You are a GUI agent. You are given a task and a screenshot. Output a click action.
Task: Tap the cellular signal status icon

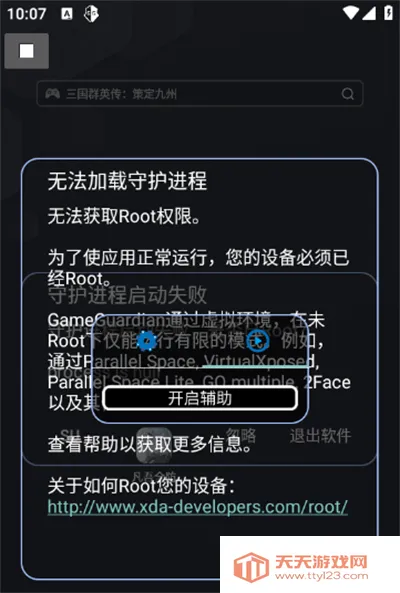click(x=369, y=13)
